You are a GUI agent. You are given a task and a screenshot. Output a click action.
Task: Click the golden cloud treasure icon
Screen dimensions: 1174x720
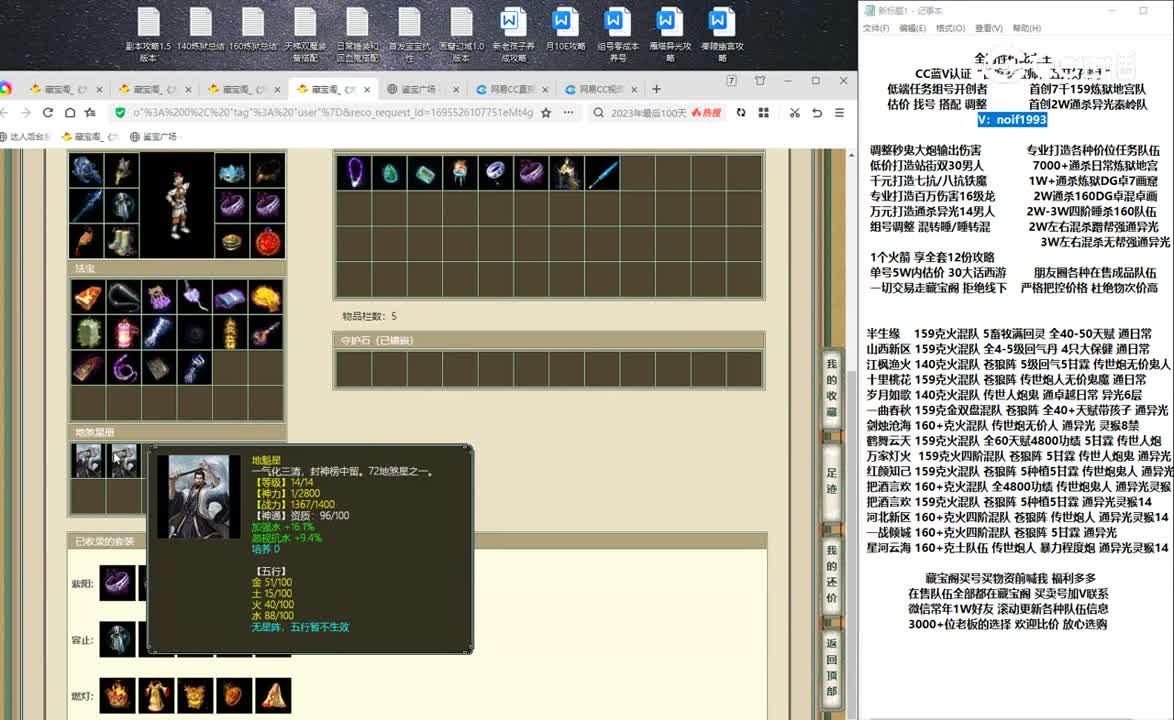pos(266,296)
